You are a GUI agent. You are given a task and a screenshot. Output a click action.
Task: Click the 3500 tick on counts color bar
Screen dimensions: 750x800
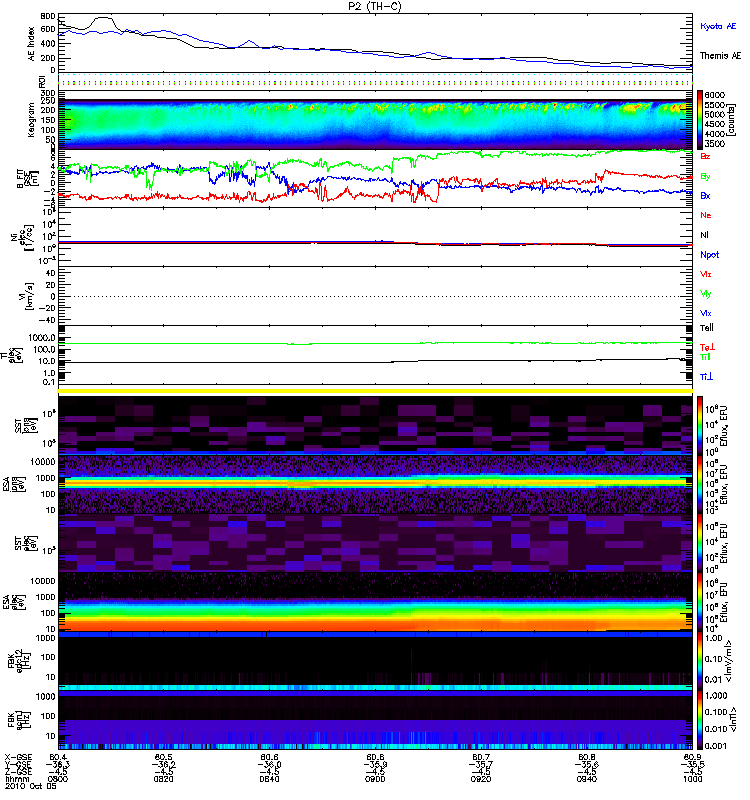coord(714,144)
